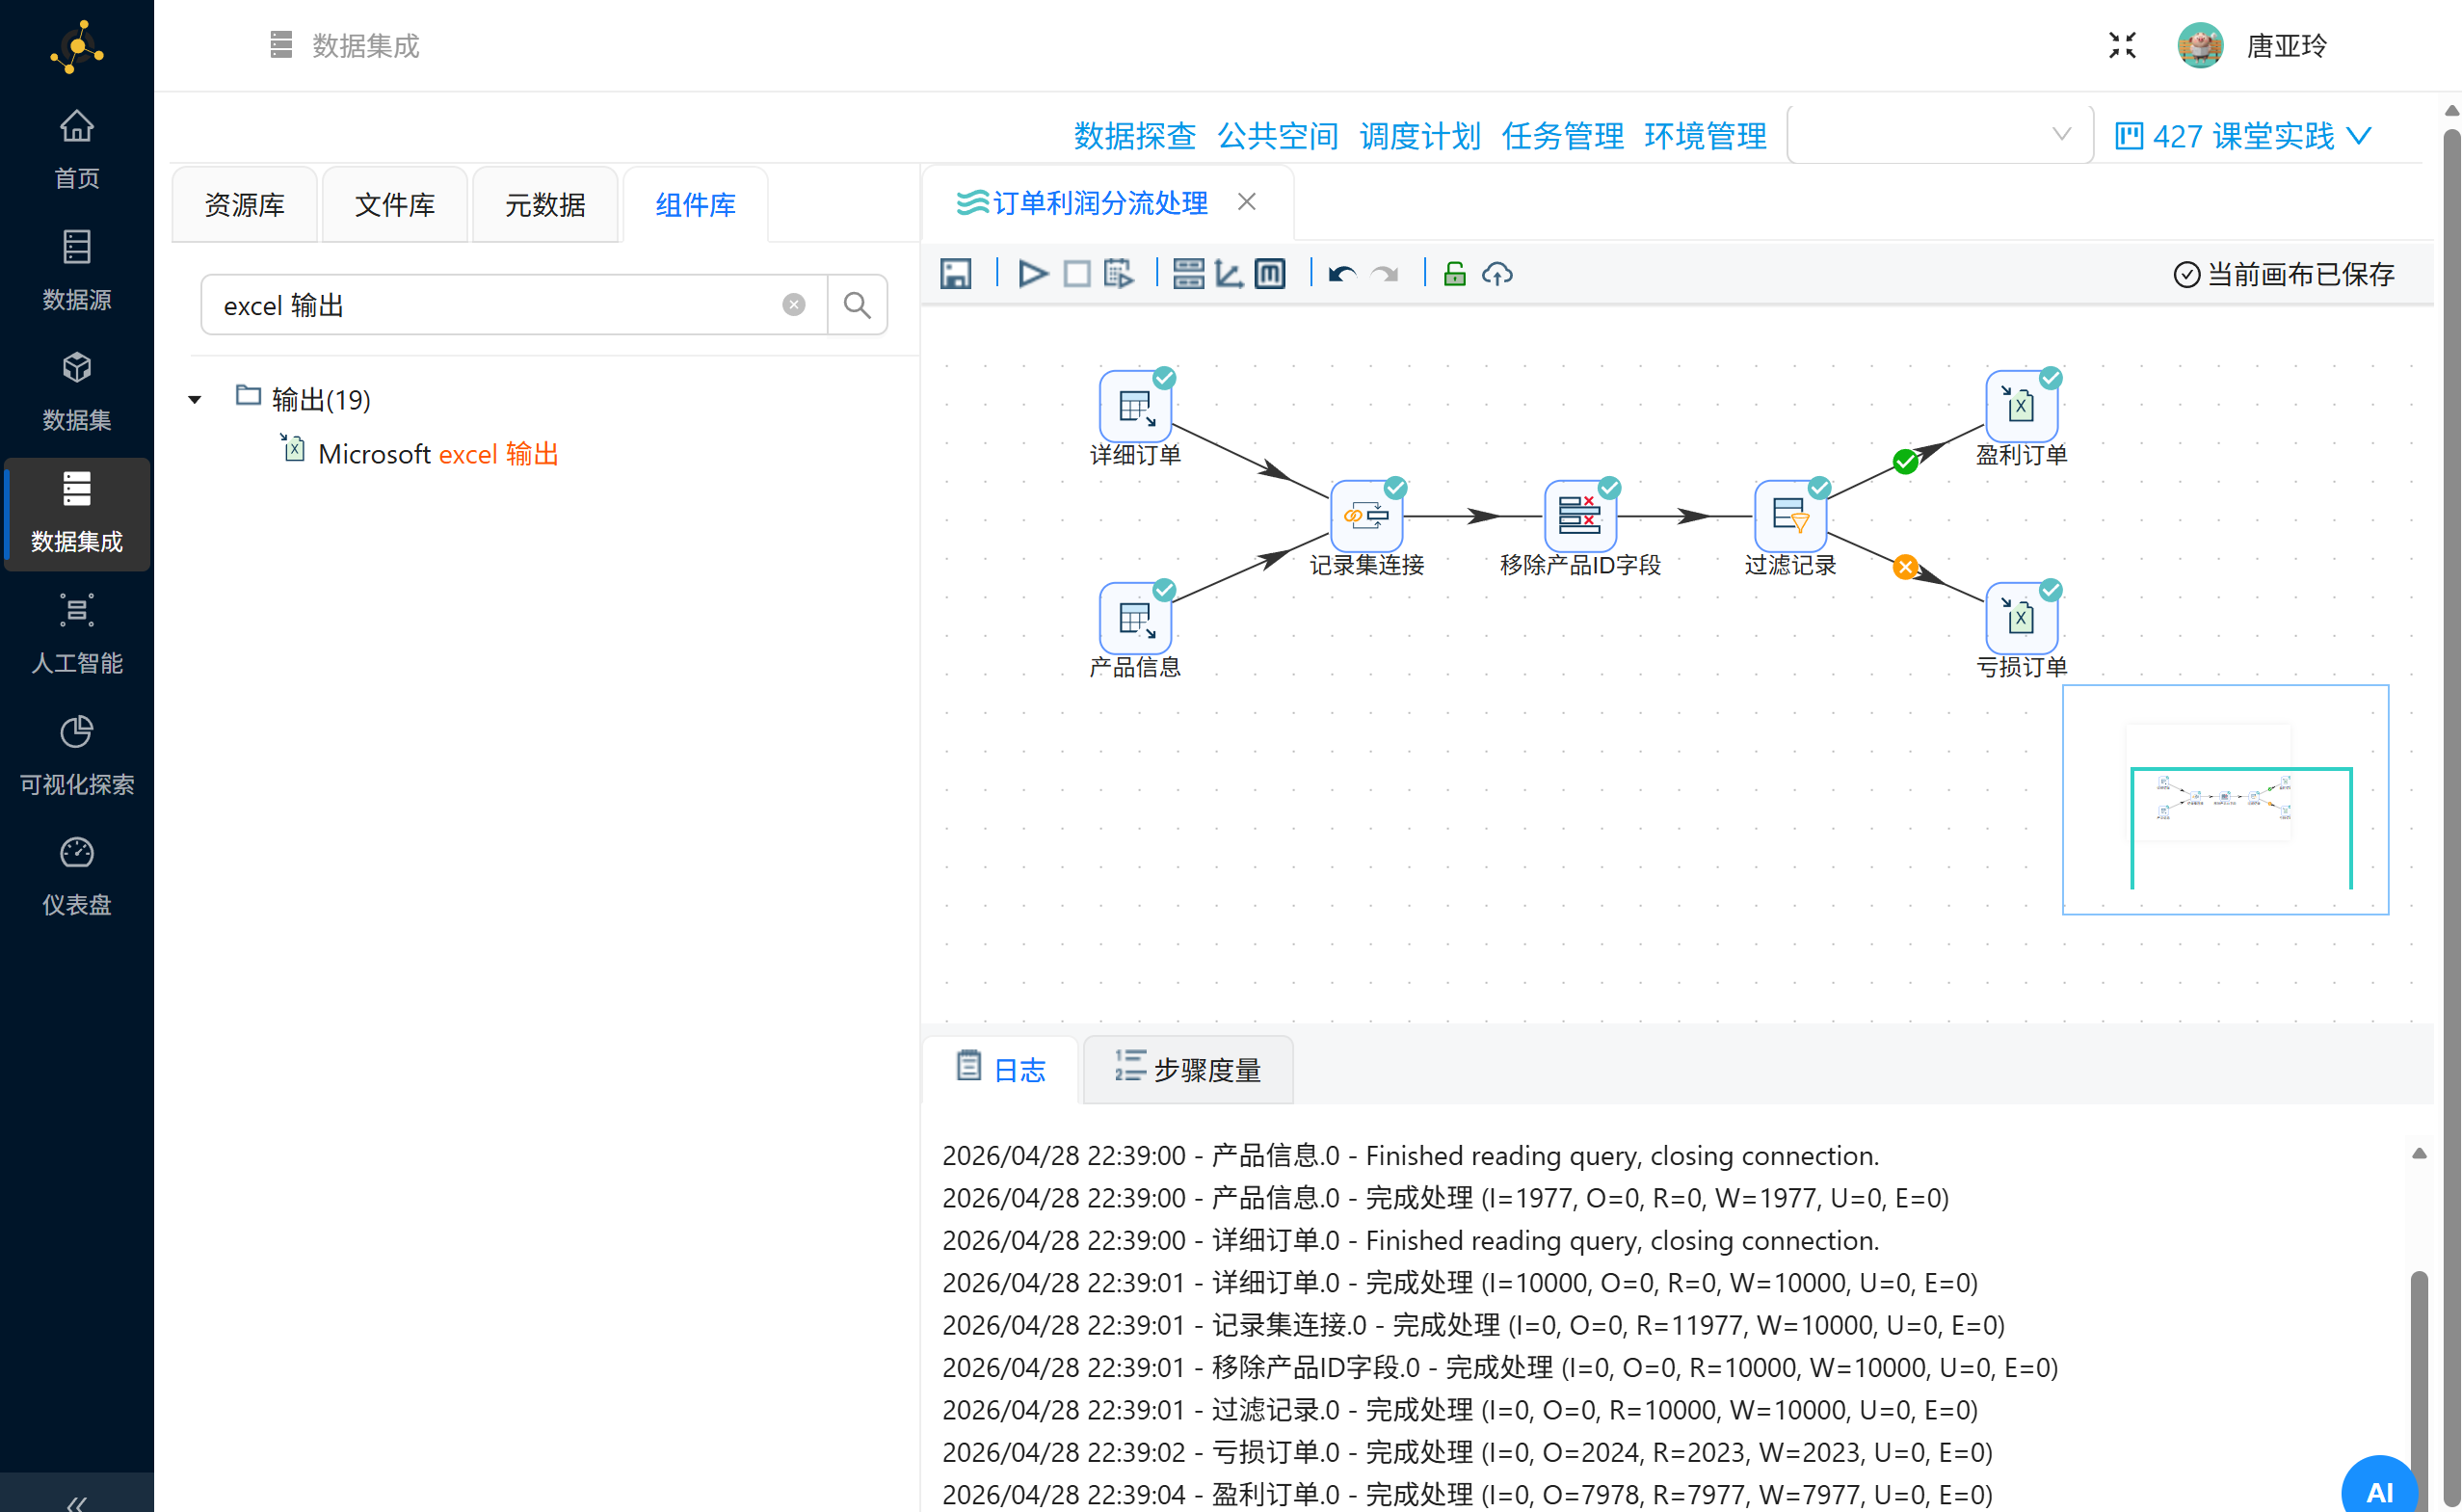Click the search magnifier button
2462x1512 pixels.
(x=857, y=305)
